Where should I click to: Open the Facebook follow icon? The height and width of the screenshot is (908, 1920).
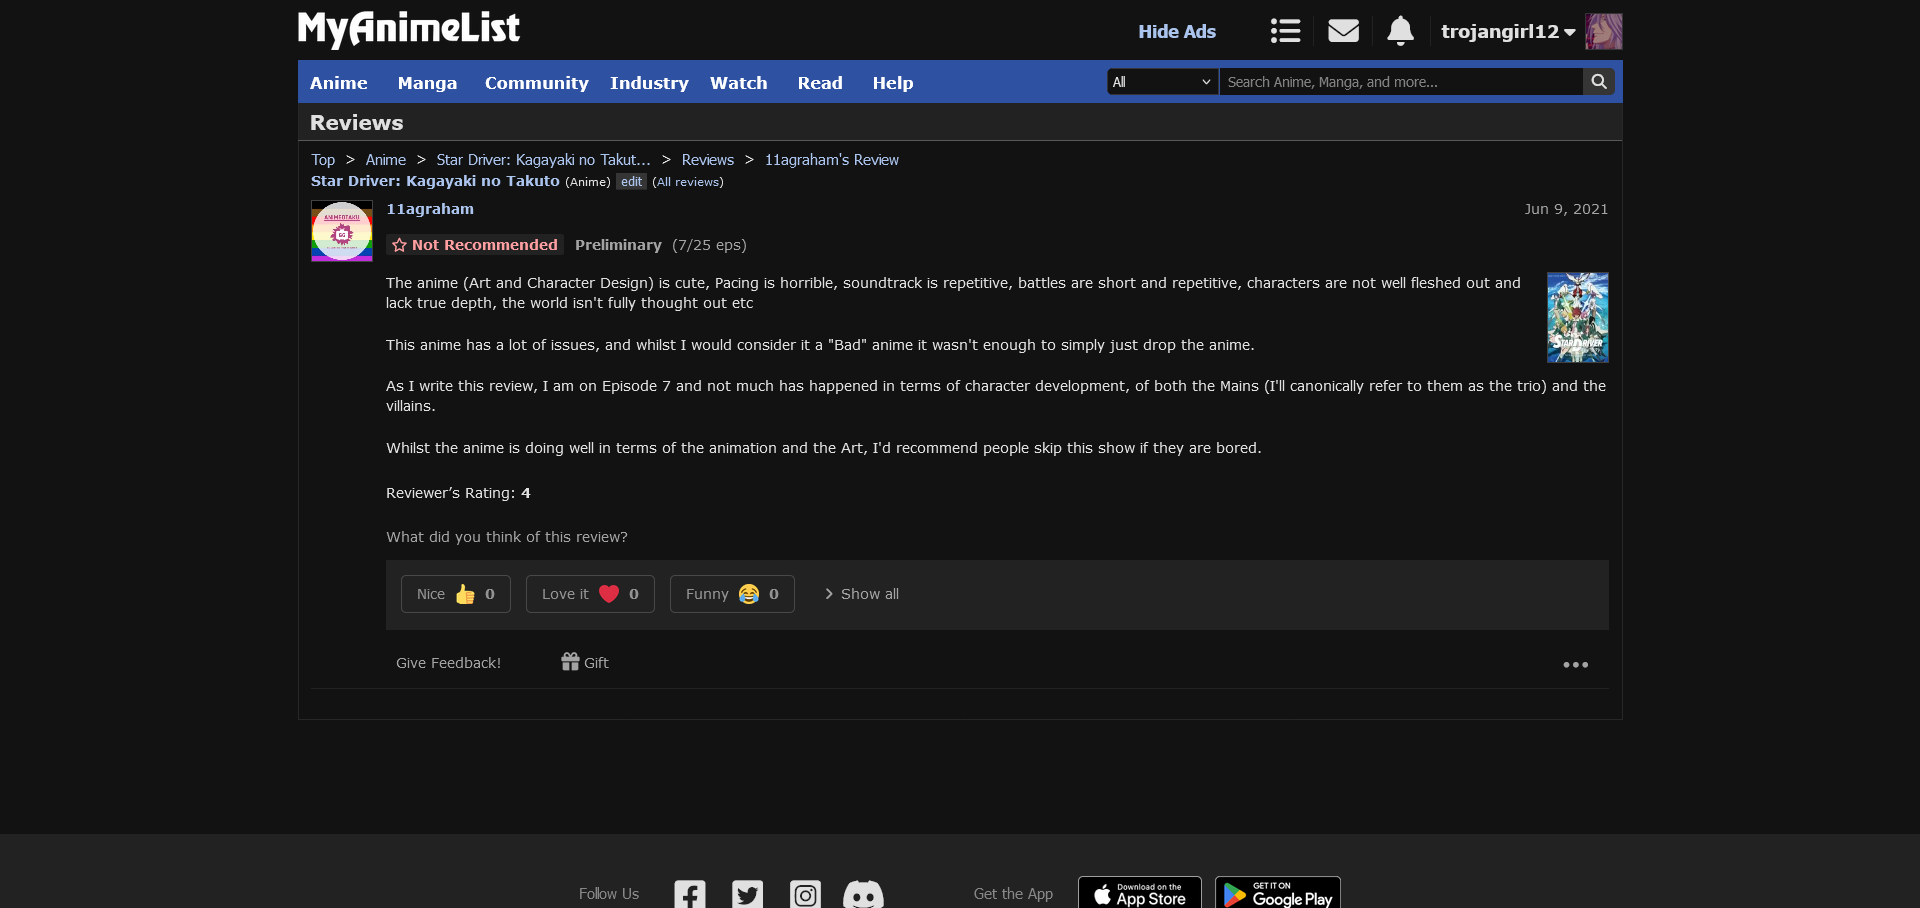point(690,894)
